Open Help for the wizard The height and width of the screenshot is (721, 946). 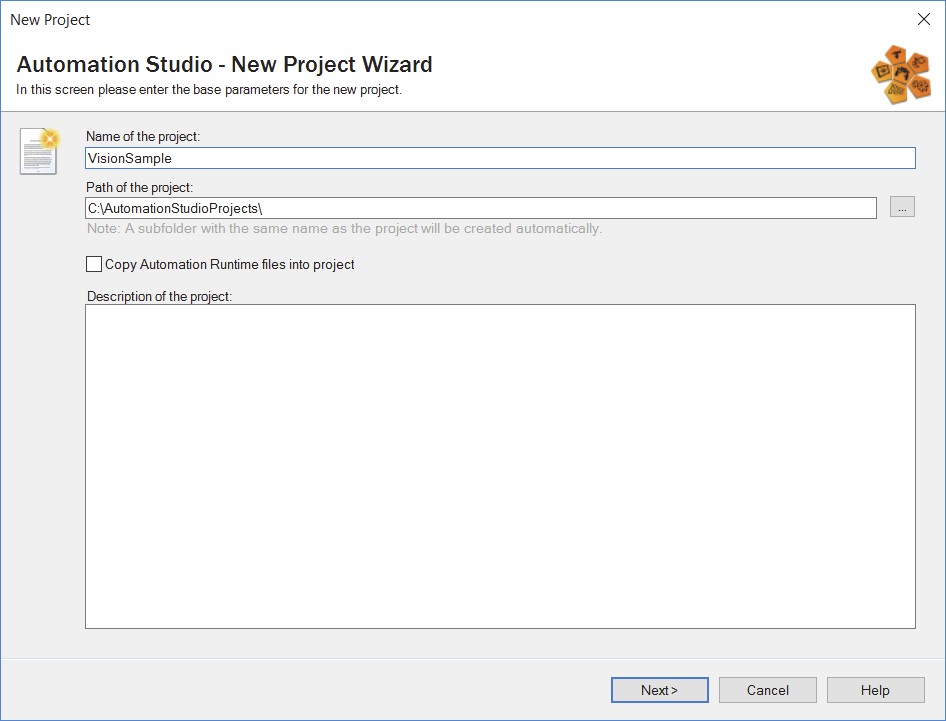point(875,690)
